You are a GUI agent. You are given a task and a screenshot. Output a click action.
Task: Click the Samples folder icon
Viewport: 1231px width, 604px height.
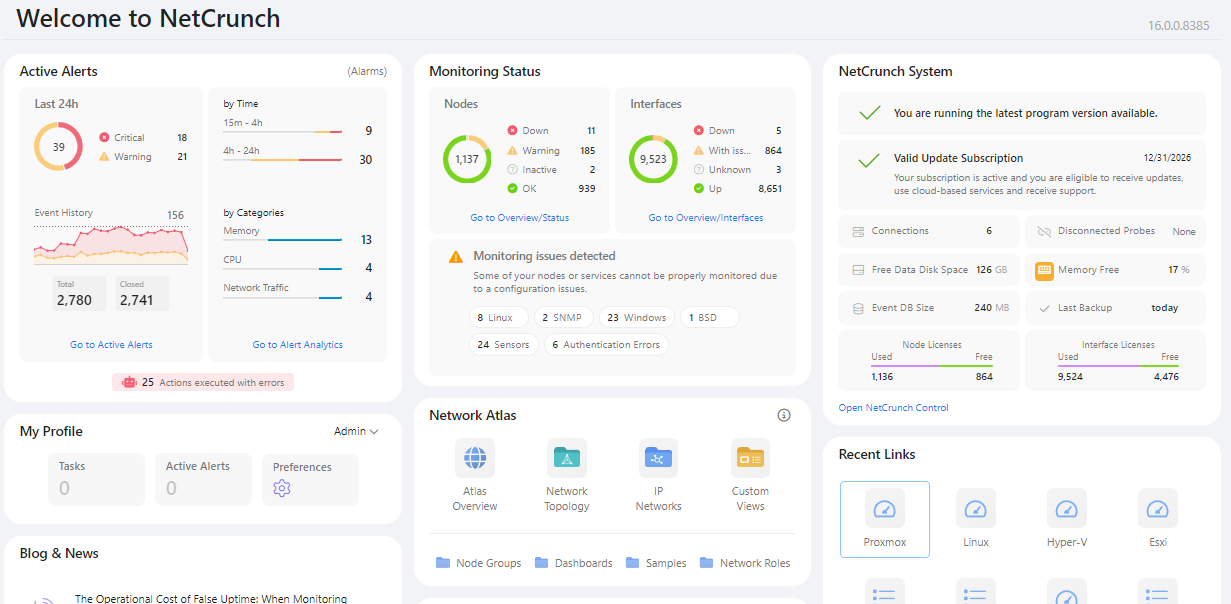click(x=633, y=563)
